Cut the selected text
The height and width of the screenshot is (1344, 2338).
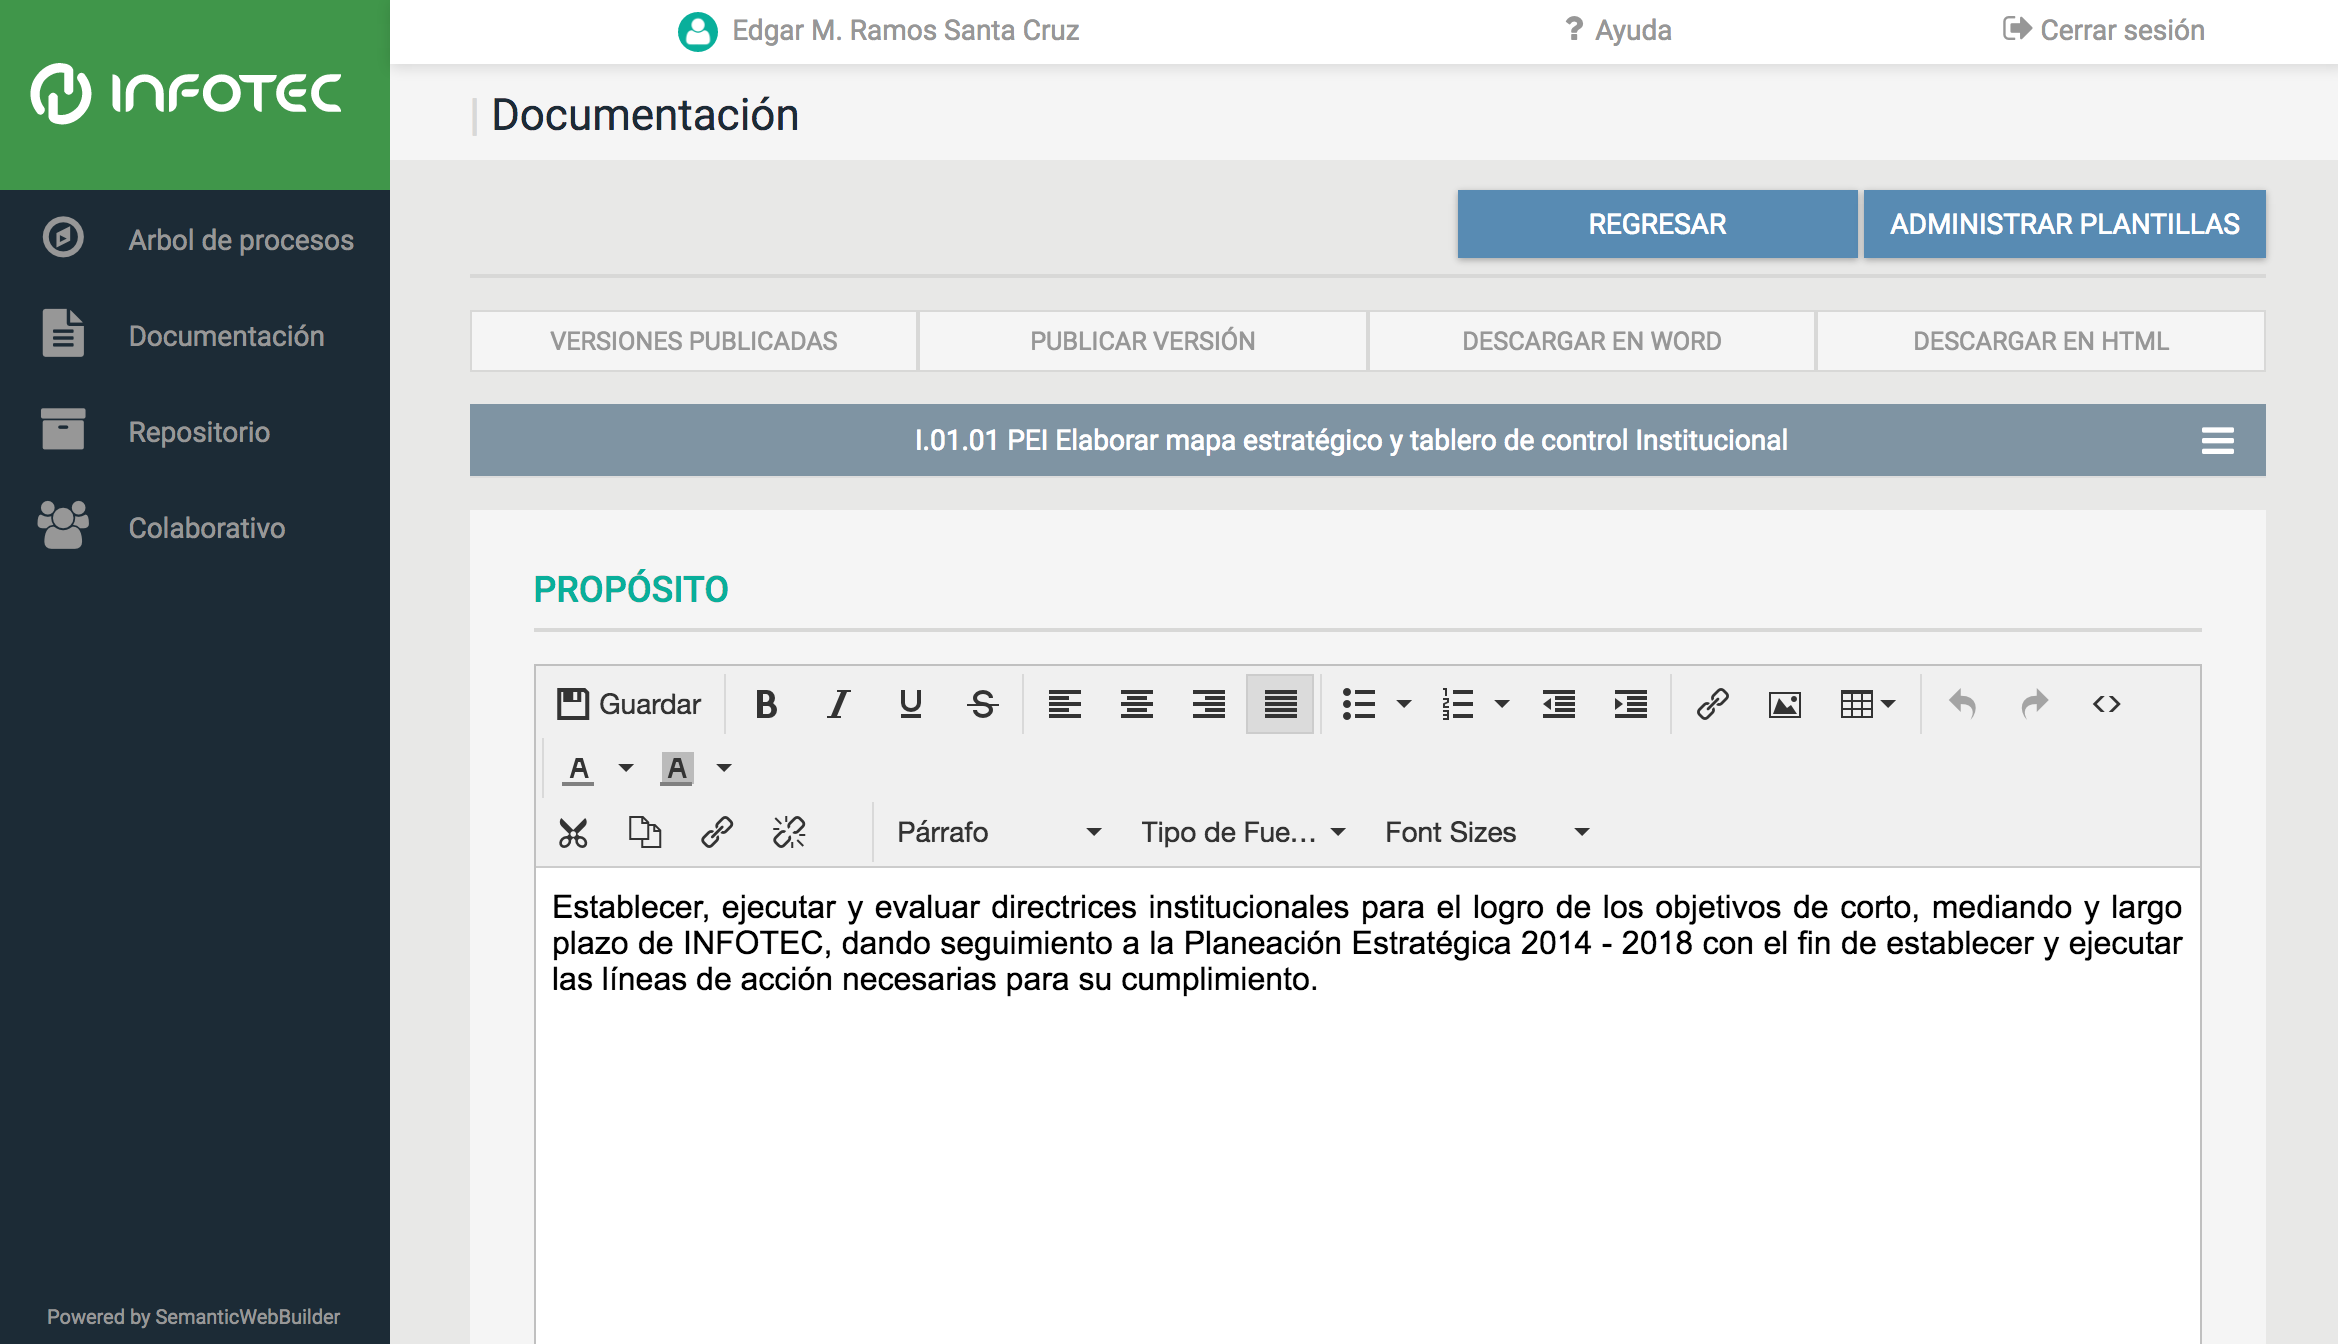[x=573, y=832]
